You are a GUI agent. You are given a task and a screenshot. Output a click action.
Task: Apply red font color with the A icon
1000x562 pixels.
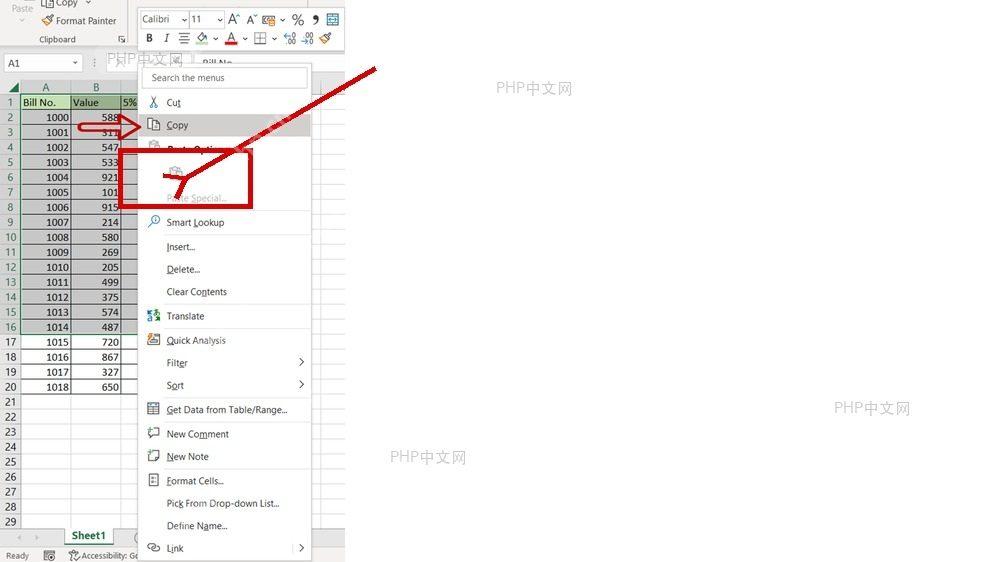[232, 38]
